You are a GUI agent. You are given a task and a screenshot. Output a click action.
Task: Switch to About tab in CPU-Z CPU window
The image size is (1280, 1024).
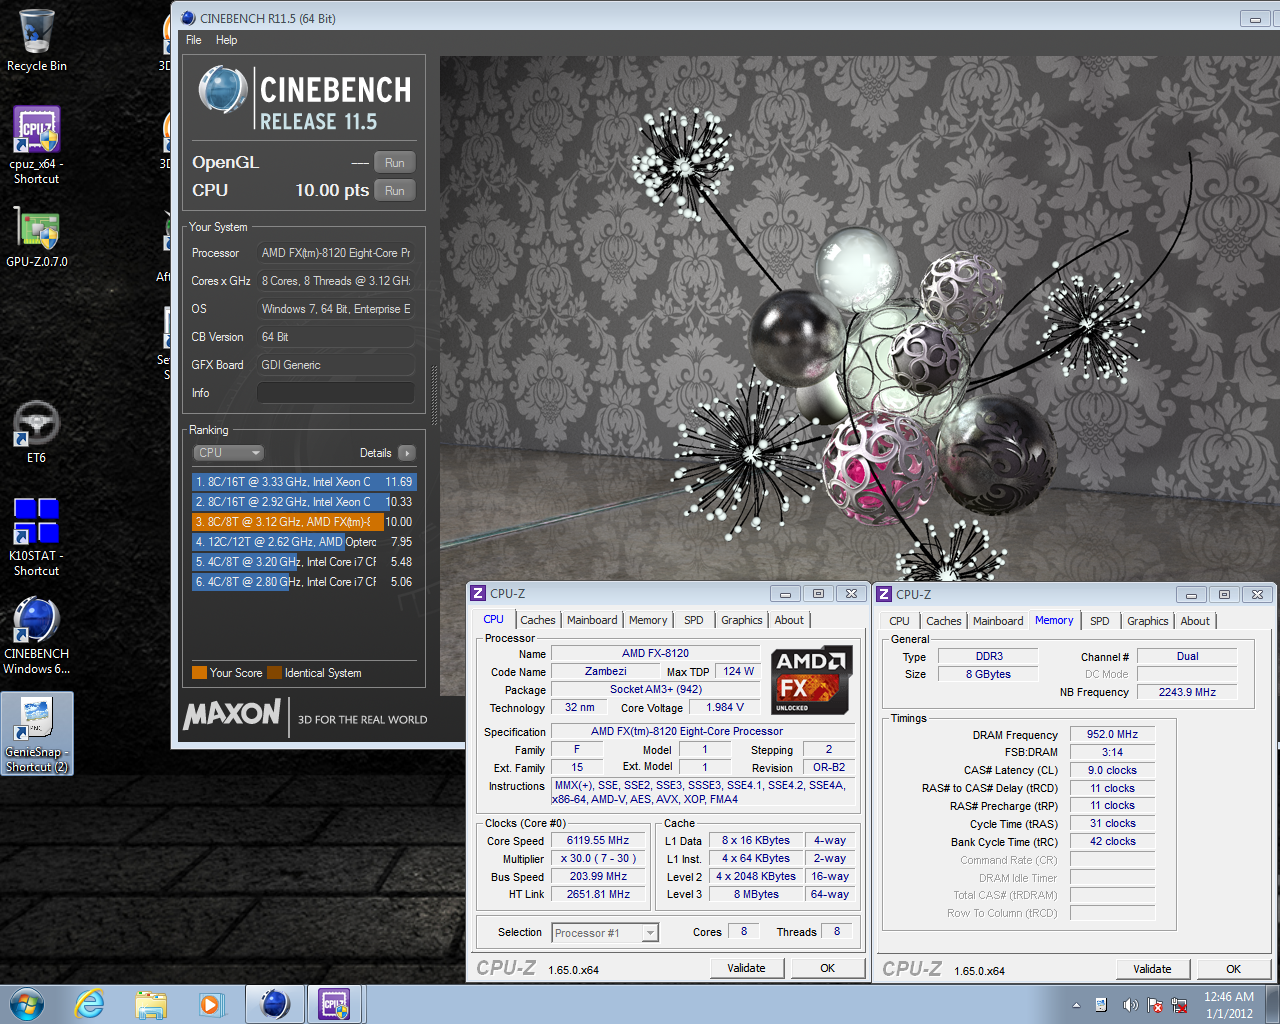click(789, 620)
